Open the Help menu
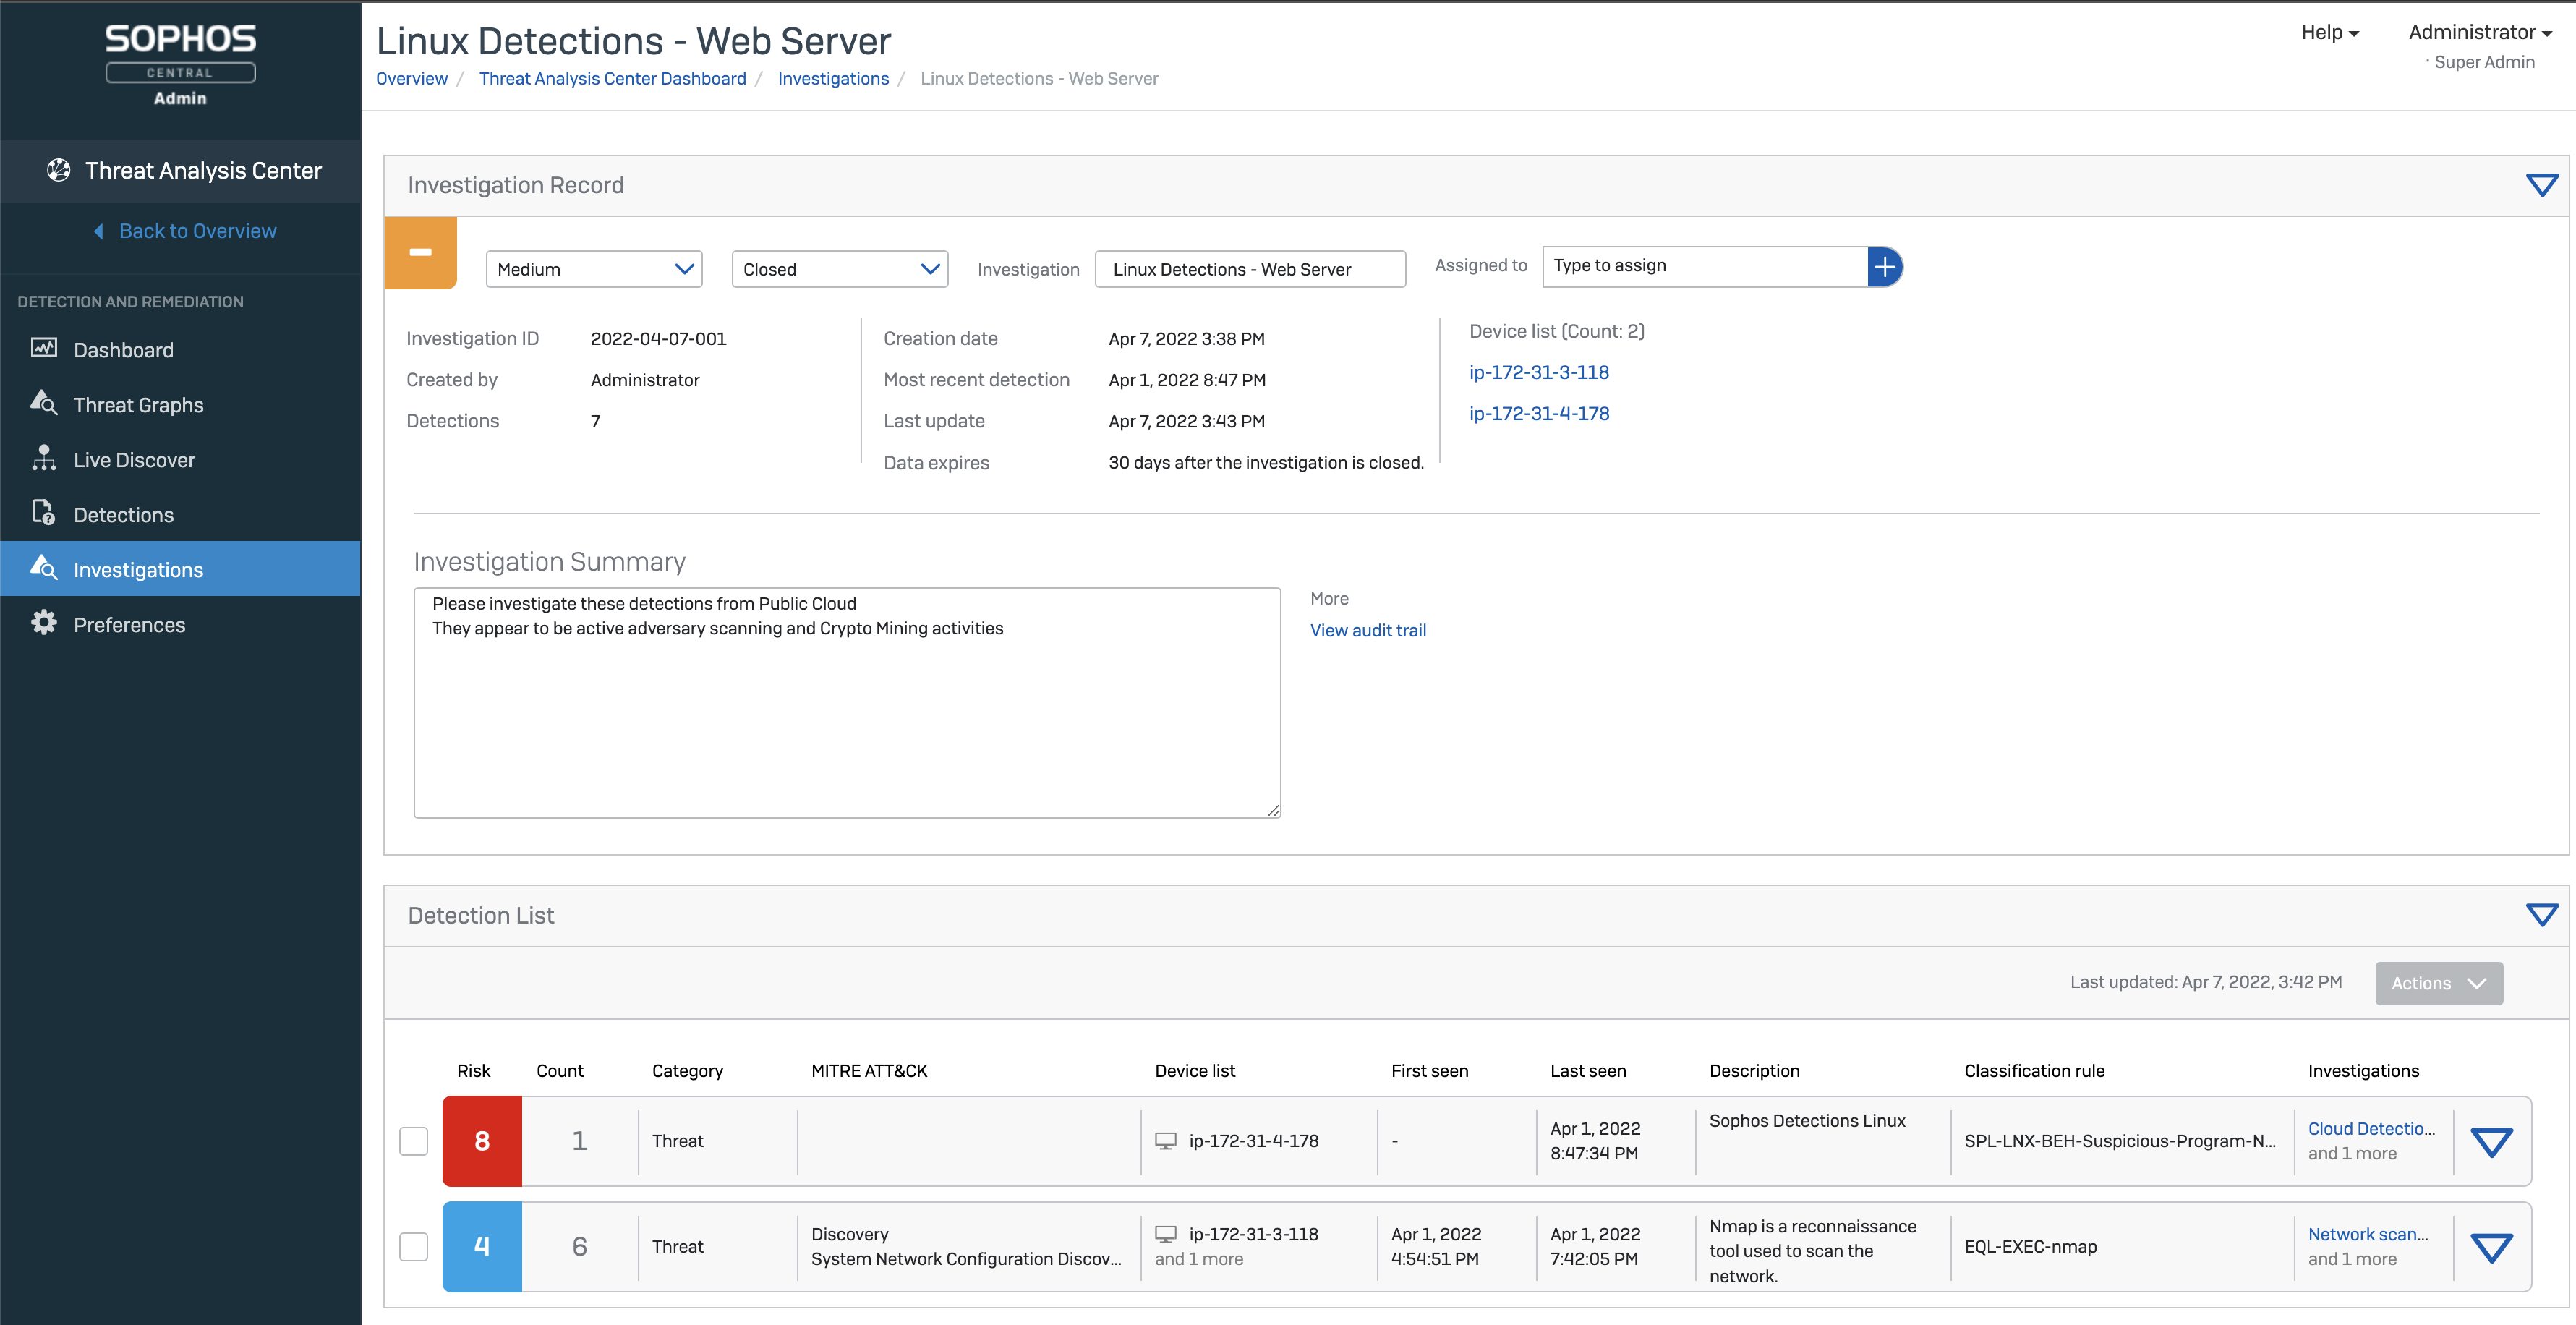The width and height of the screenshot is (2576, 1325). click(x=2329, y=32)
